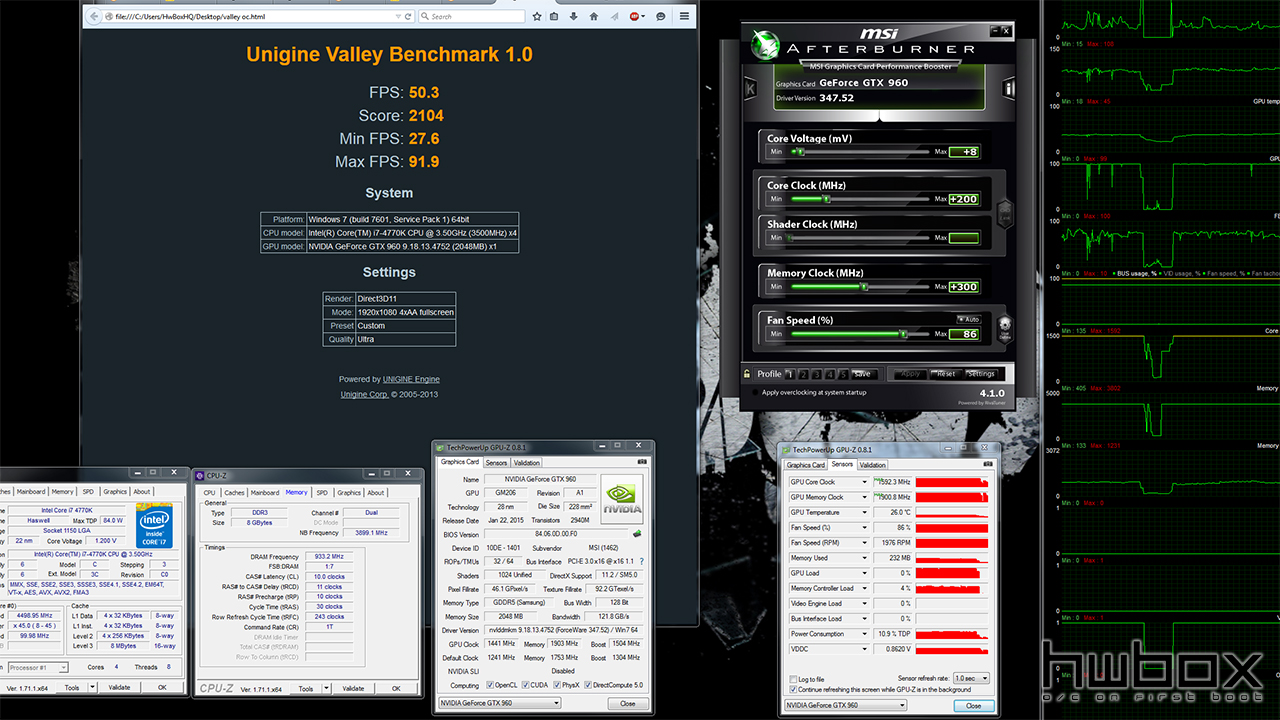This screenshot has width=1280, height=720.
Task: Adjust the Core Voltage slider handle
Action: tap(800, 152)
